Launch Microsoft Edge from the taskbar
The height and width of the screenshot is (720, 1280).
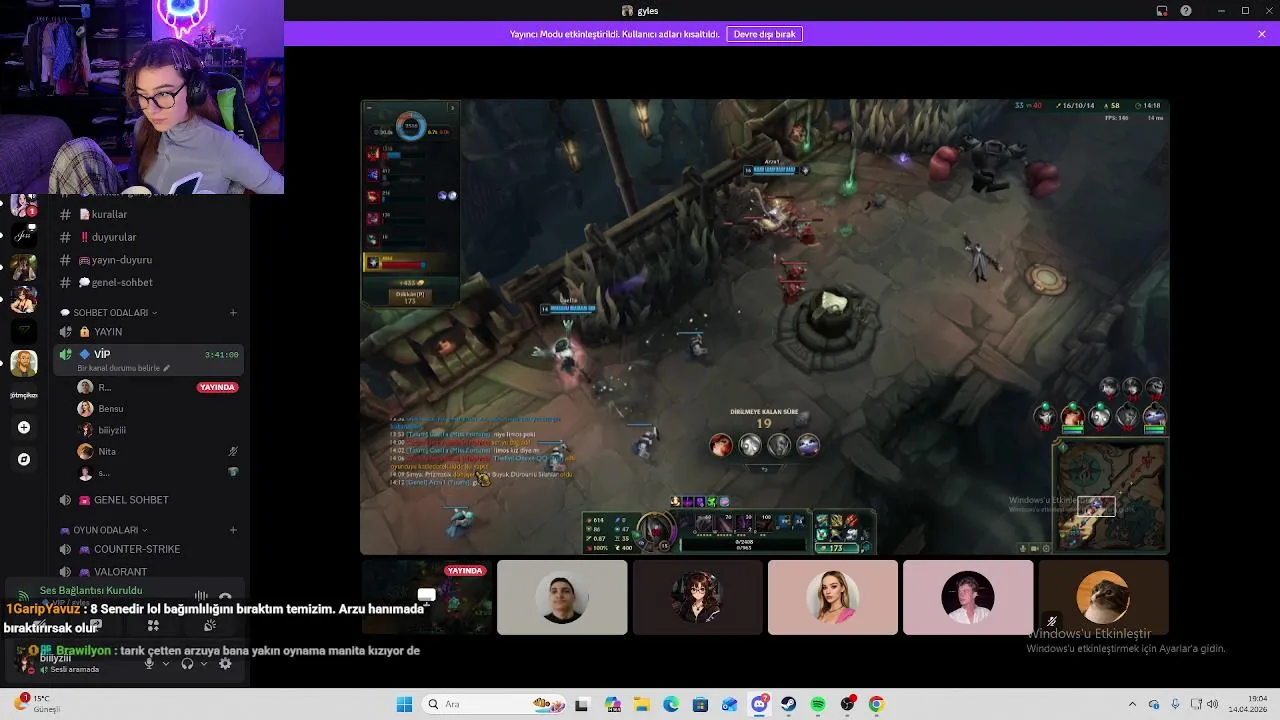670,704
